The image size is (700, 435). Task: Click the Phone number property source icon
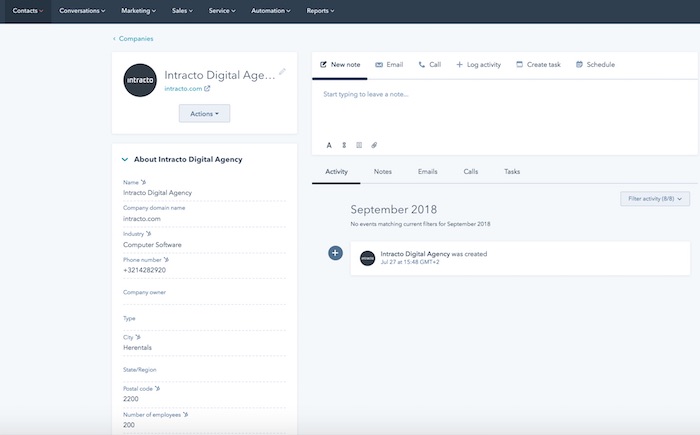(x=166, y=260)
